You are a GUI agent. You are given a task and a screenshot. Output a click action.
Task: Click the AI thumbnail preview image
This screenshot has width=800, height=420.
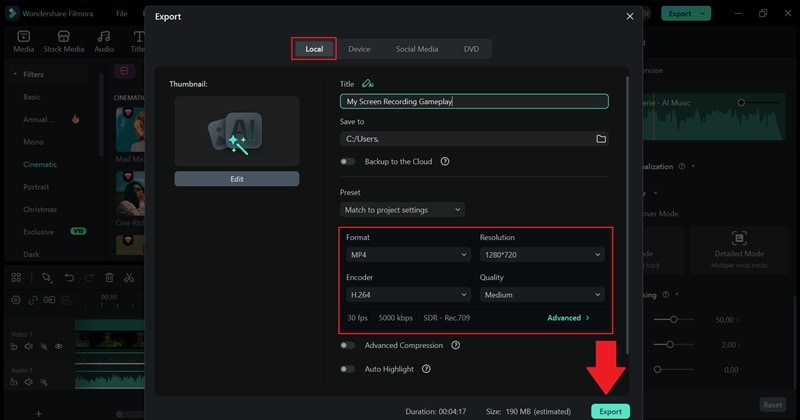(x=237, y=132)
